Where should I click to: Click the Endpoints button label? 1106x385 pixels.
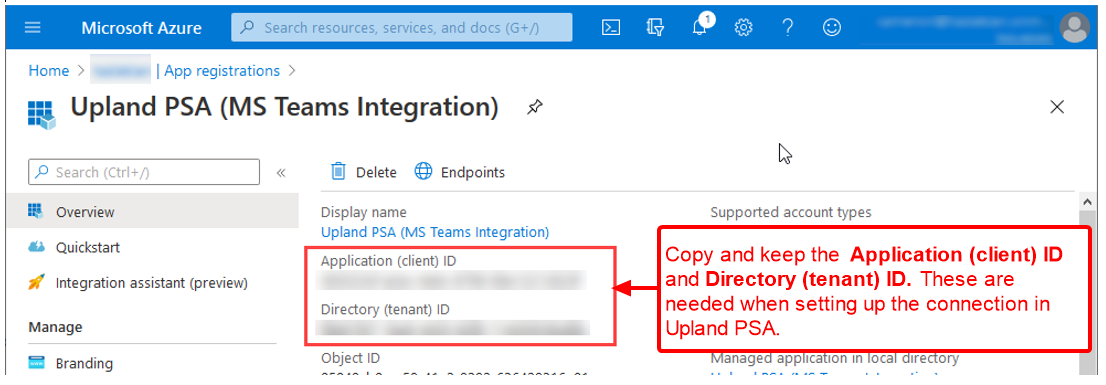tap(473, 172)
